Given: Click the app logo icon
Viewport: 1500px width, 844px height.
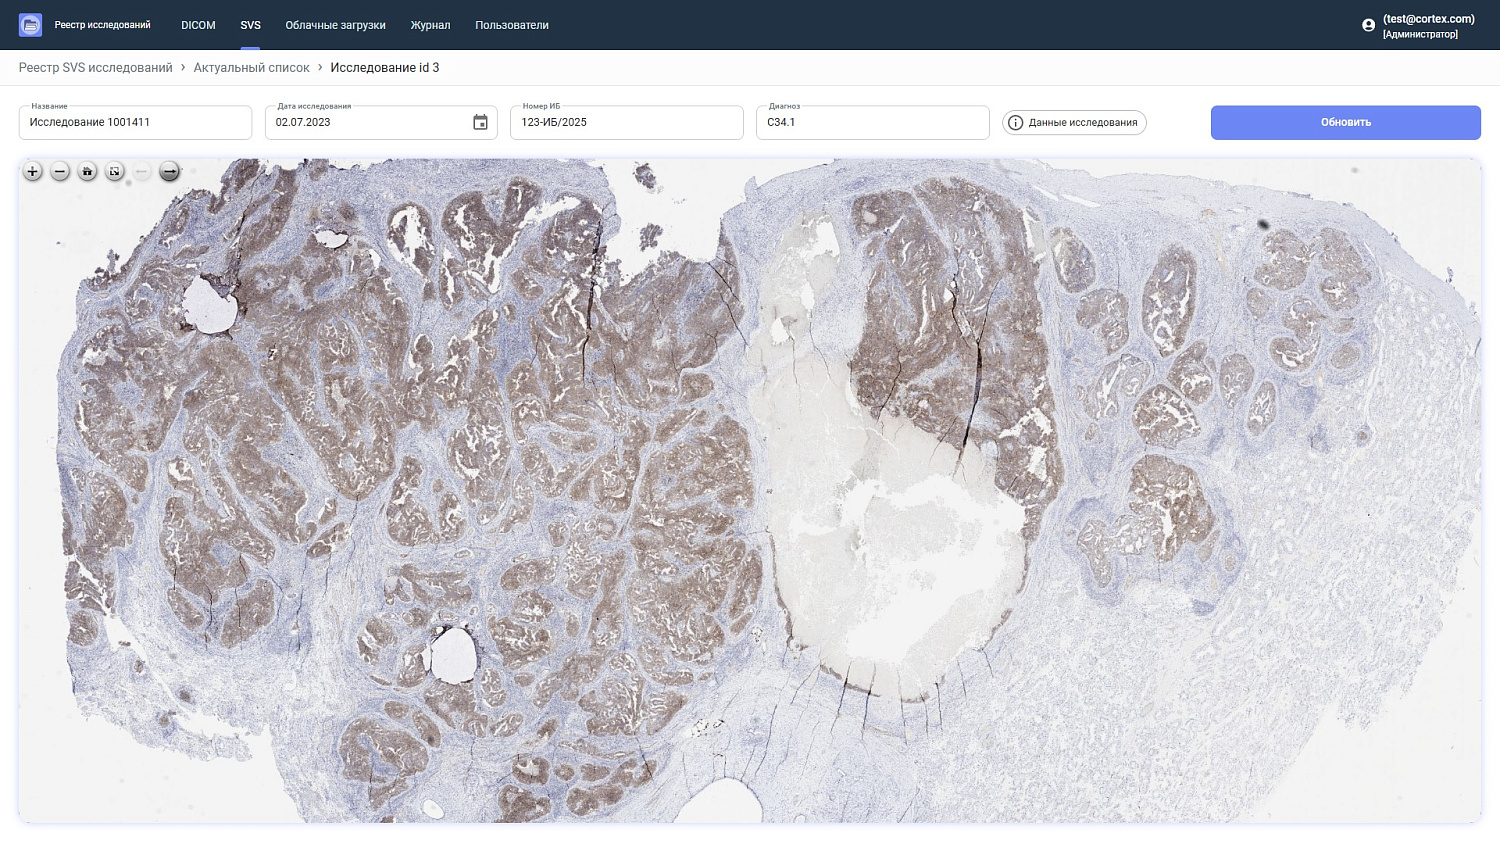Looking at the screenshot, I should 30,25.
